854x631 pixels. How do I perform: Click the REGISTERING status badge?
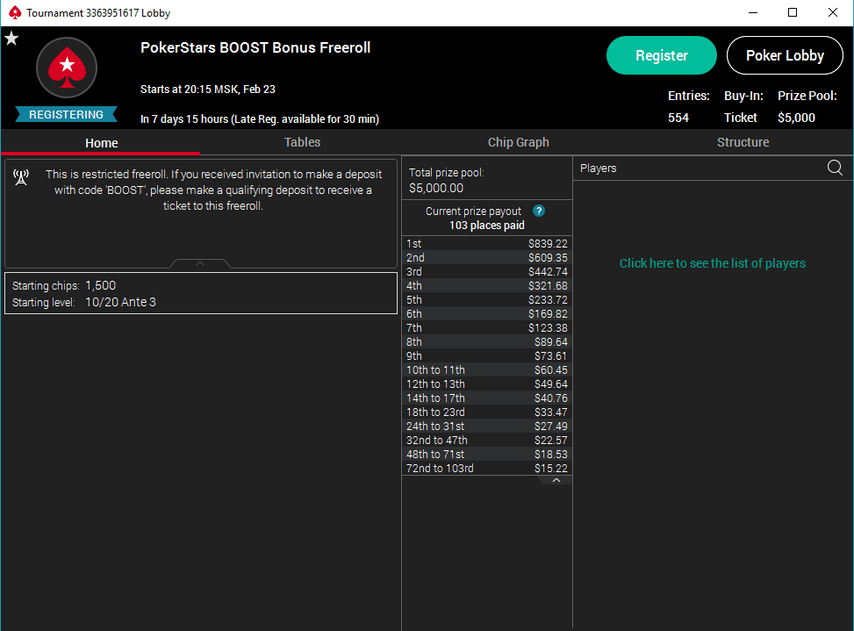click(x=66, y=115)
